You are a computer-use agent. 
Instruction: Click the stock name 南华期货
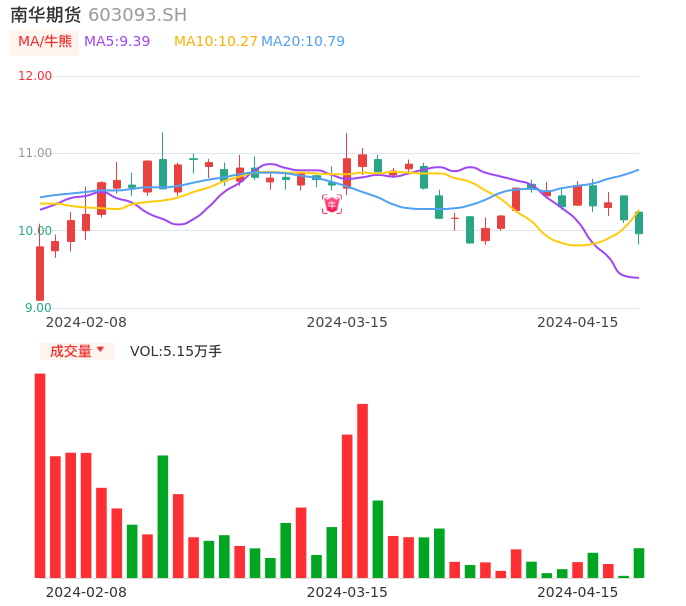[x=46, y=15]
